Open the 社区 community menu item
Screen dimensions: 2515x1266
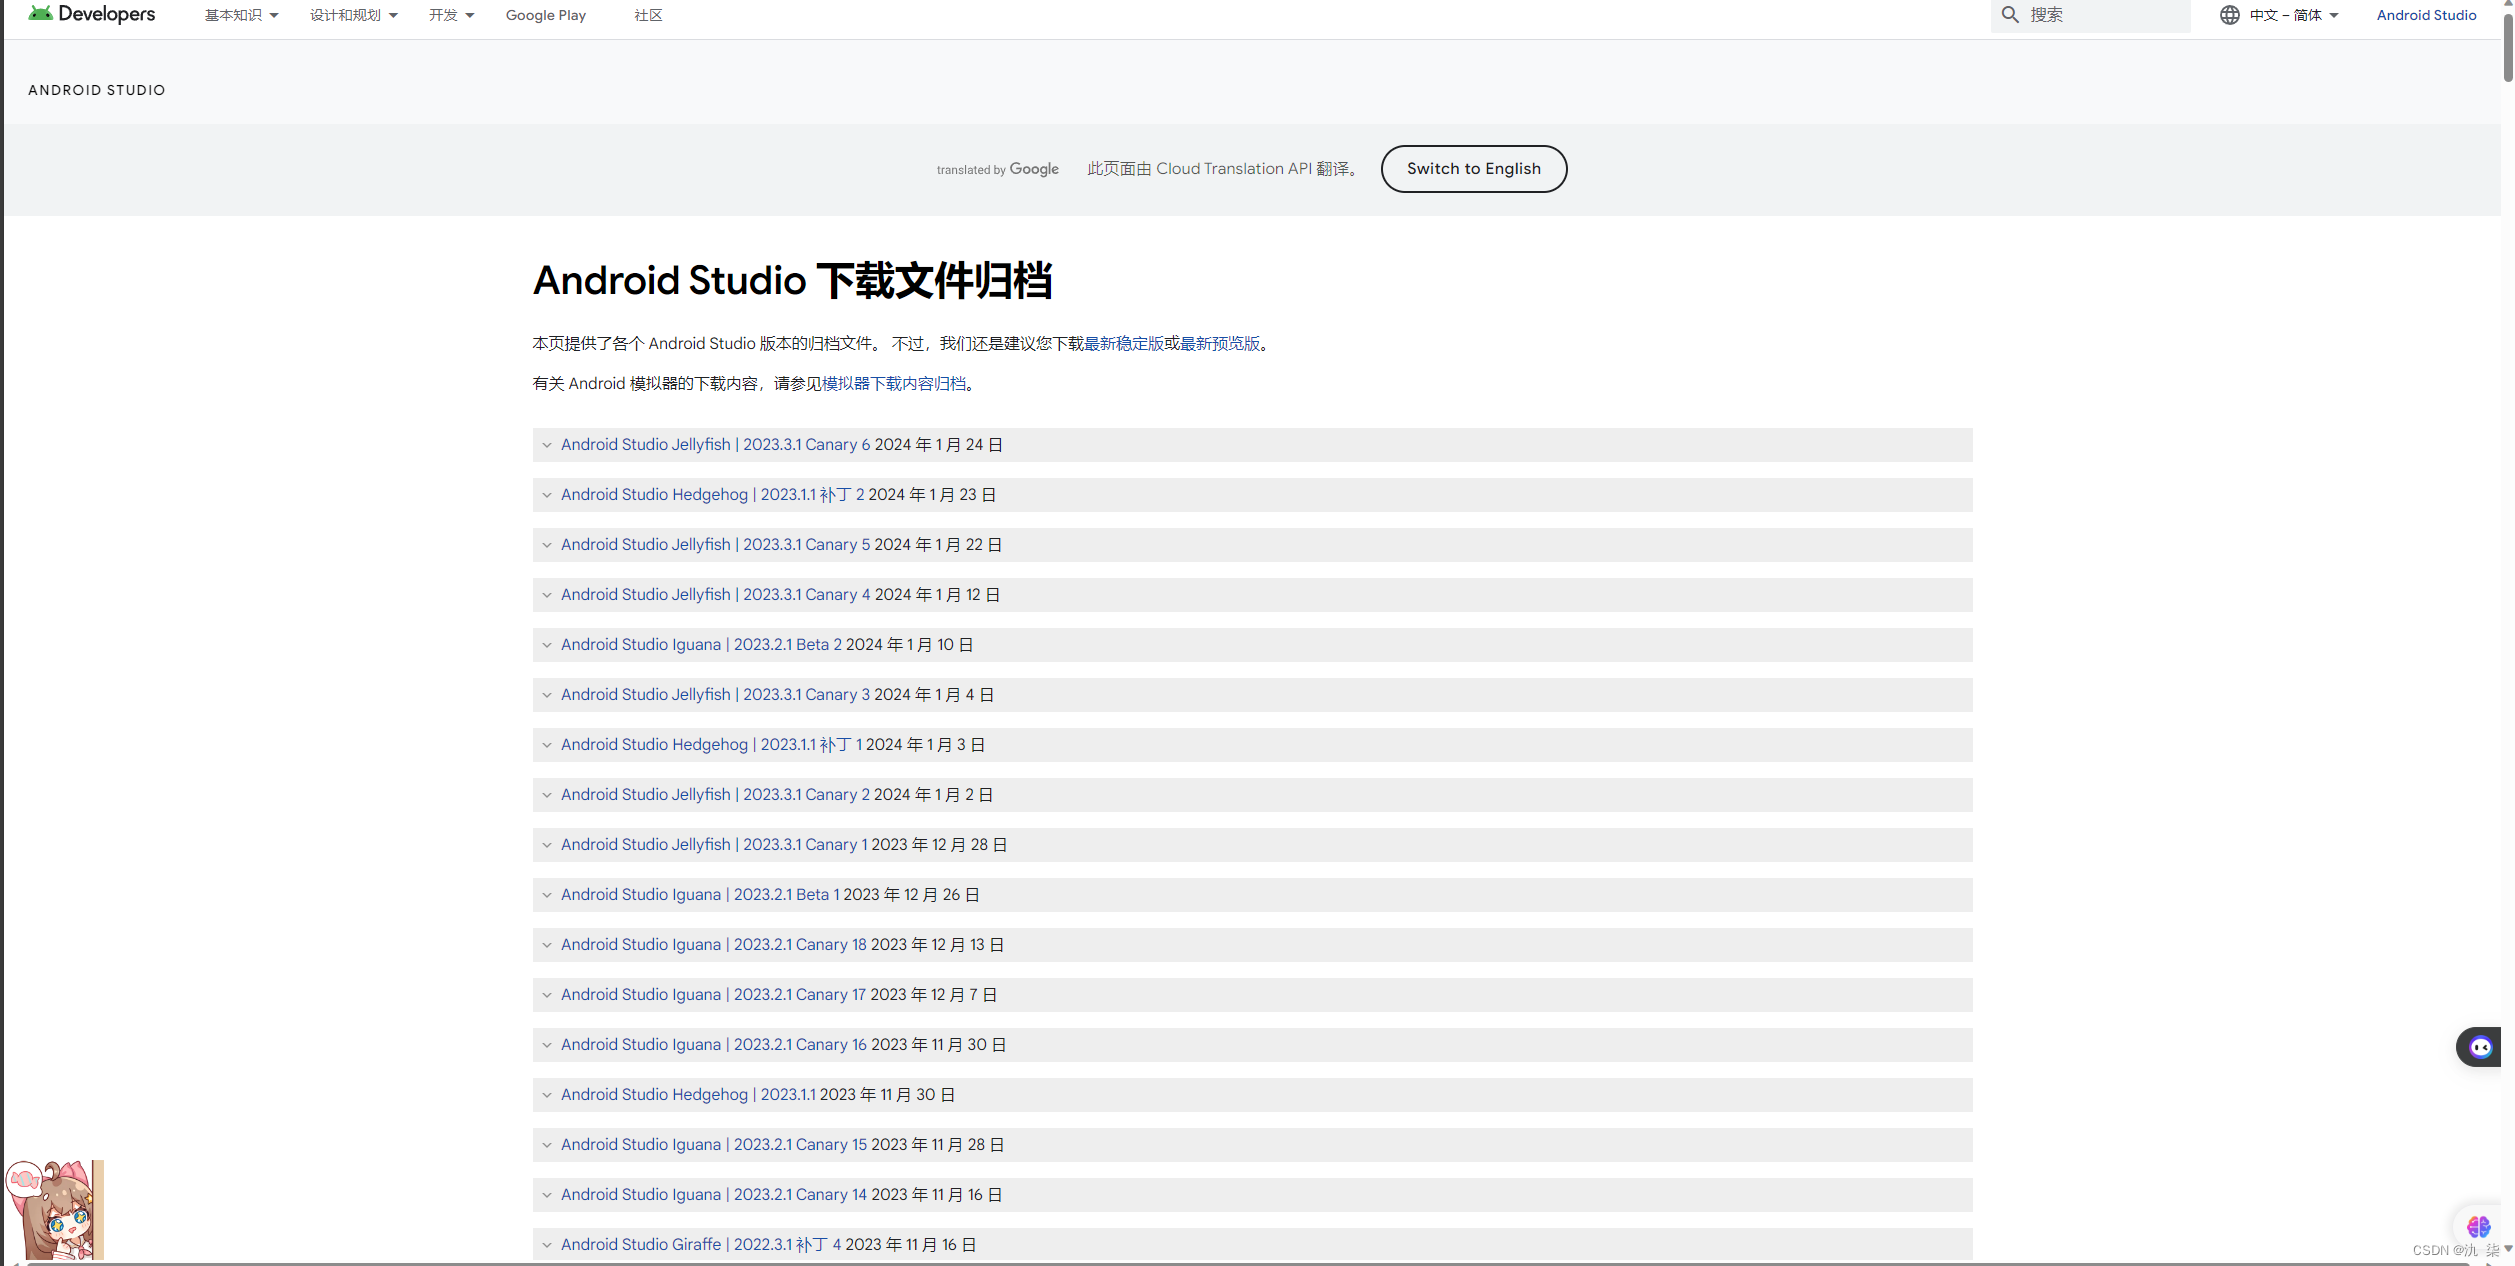click(x=648, y=15)
